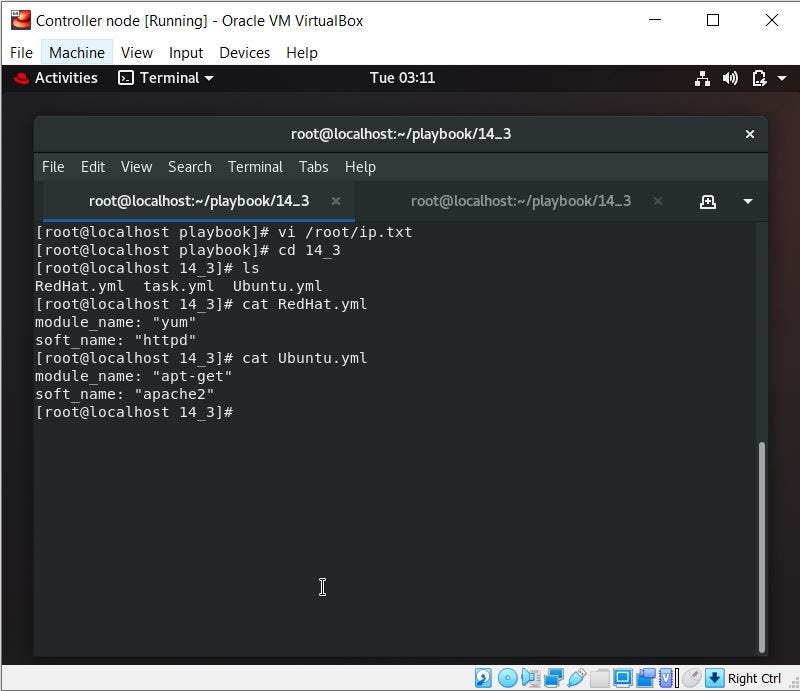Click the mouse integration status icon
The height and width of the screenshot is (691, 800).
[x=692, y=678]
